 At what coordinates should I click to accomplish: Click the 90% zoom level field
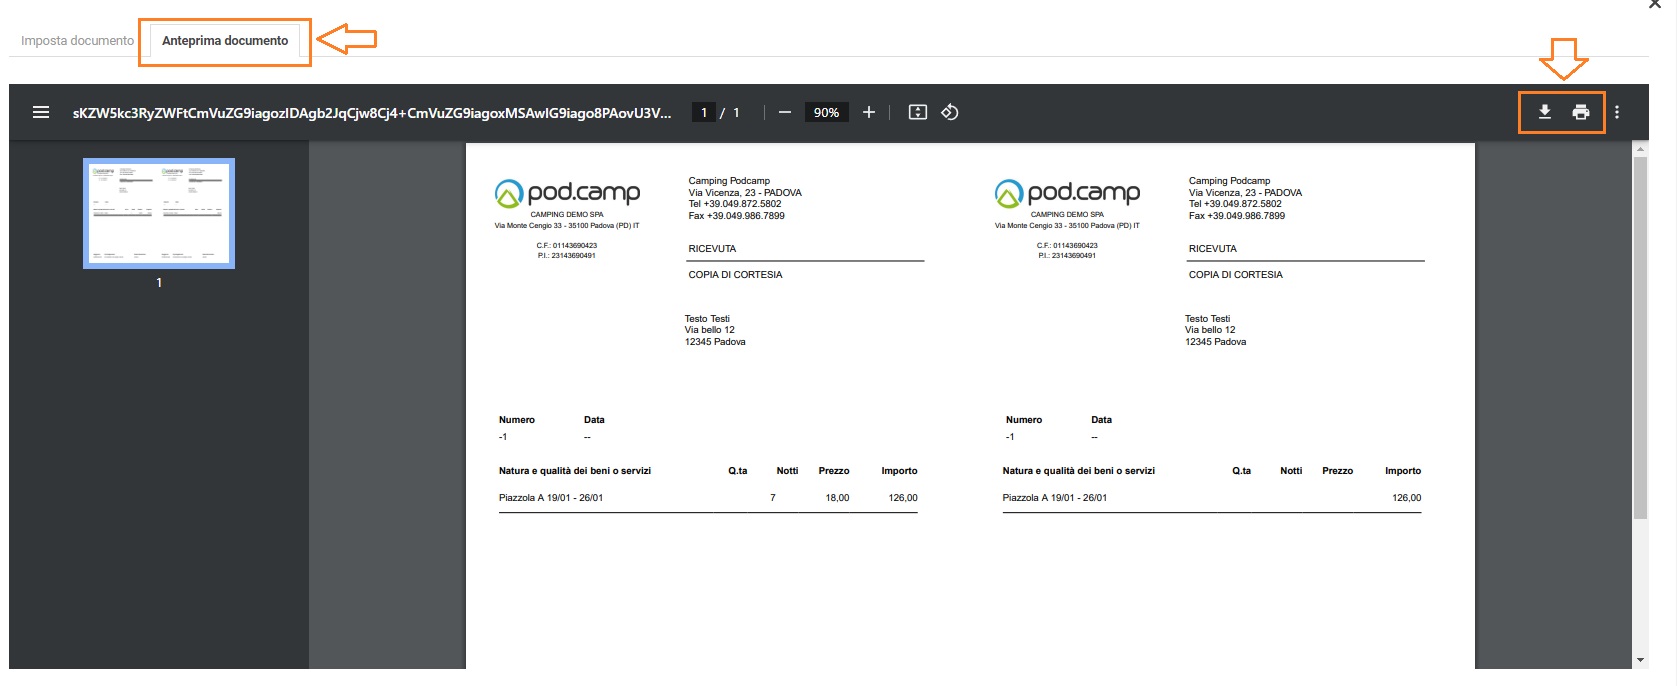[x=826, y=112]
